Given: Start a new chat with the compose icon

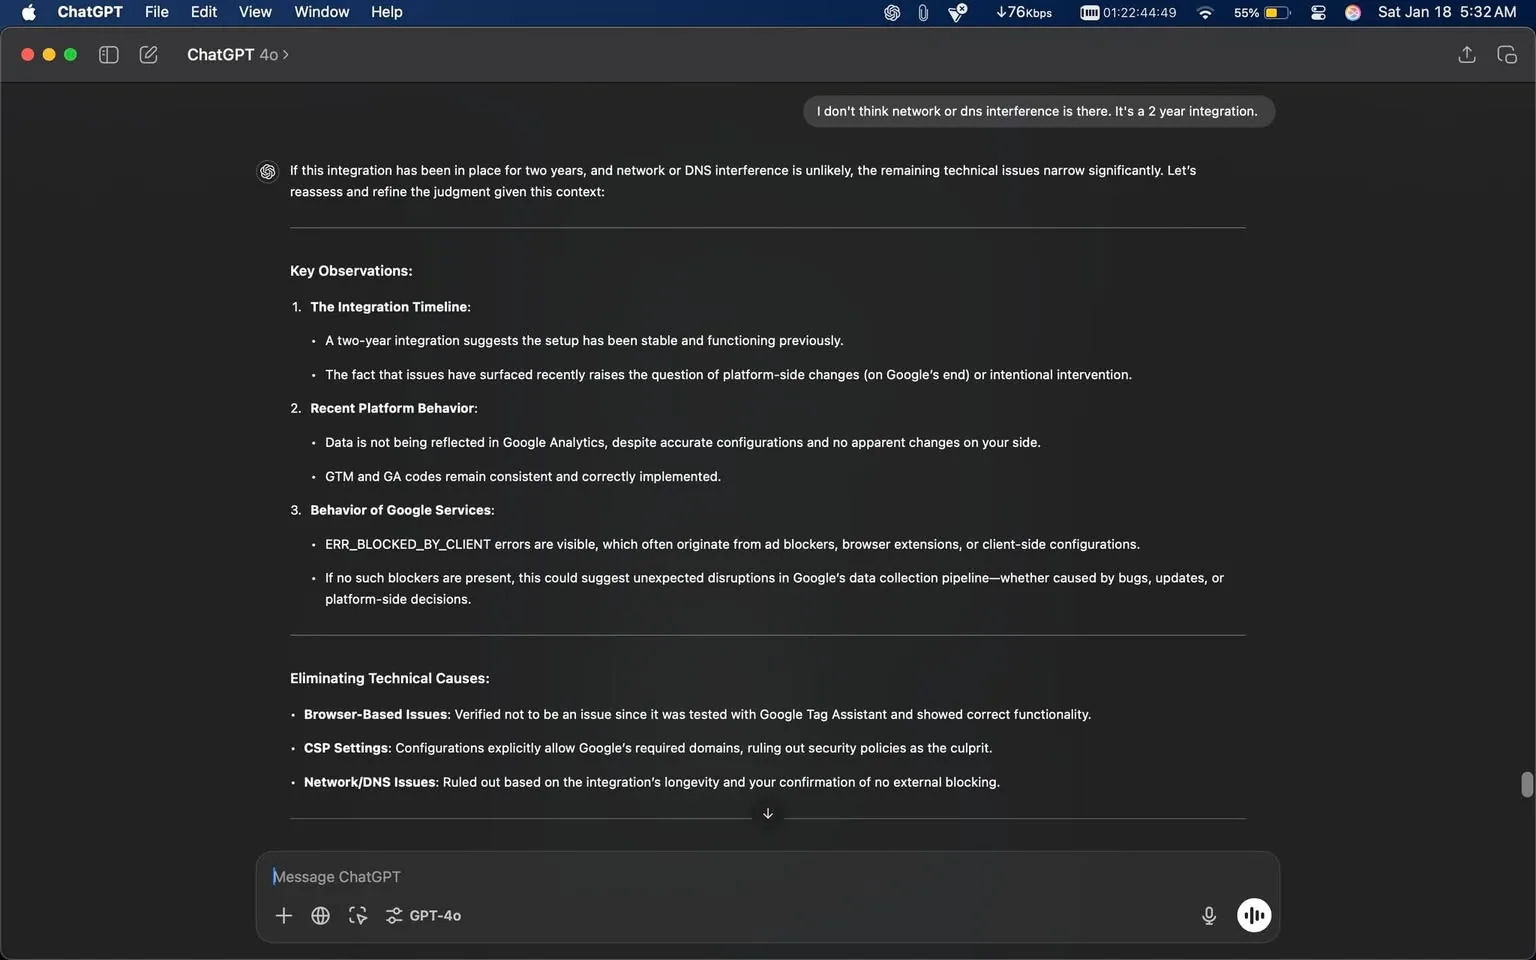Looking at the screenshot, I should (148, 55).
